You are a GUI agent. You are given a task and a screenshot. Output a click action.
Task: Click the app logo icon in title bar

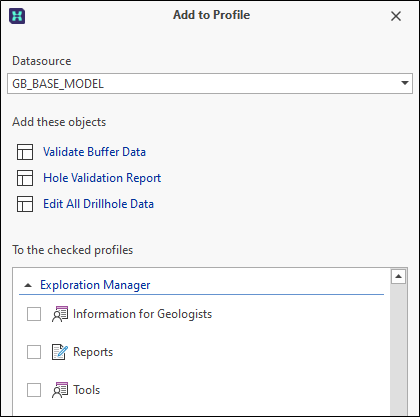tap(17, 16)
